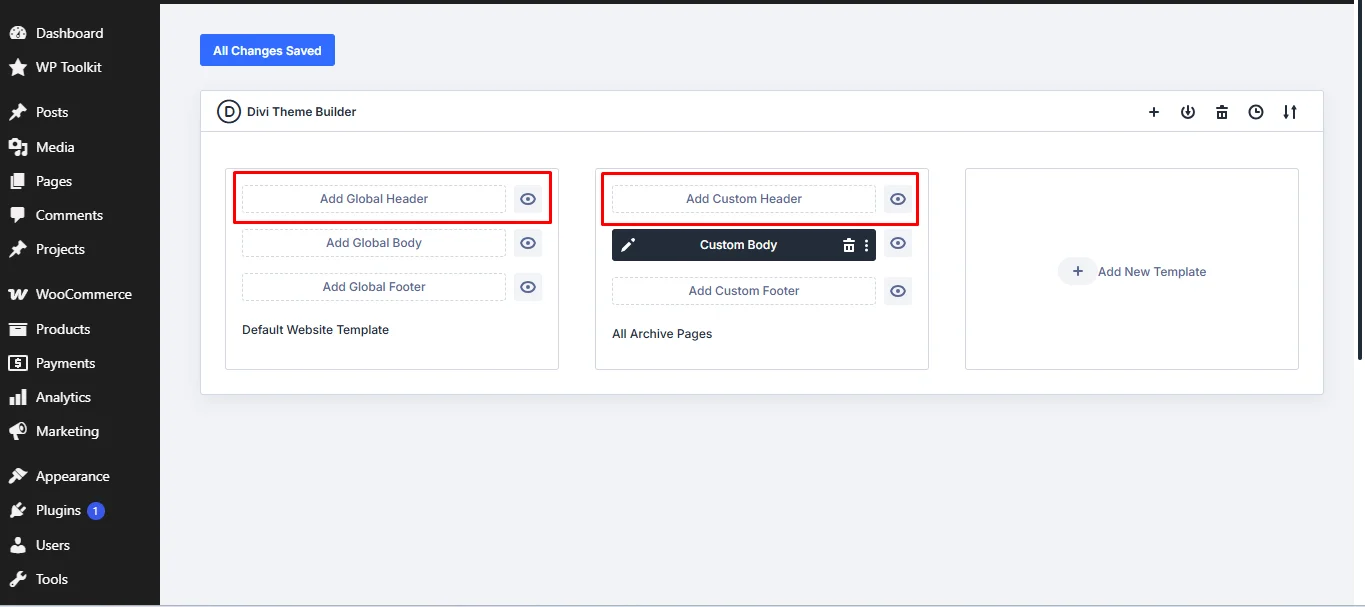Click the WooCommerce Woo logo icon
The image size is (1365, 607).
[18, 294]
